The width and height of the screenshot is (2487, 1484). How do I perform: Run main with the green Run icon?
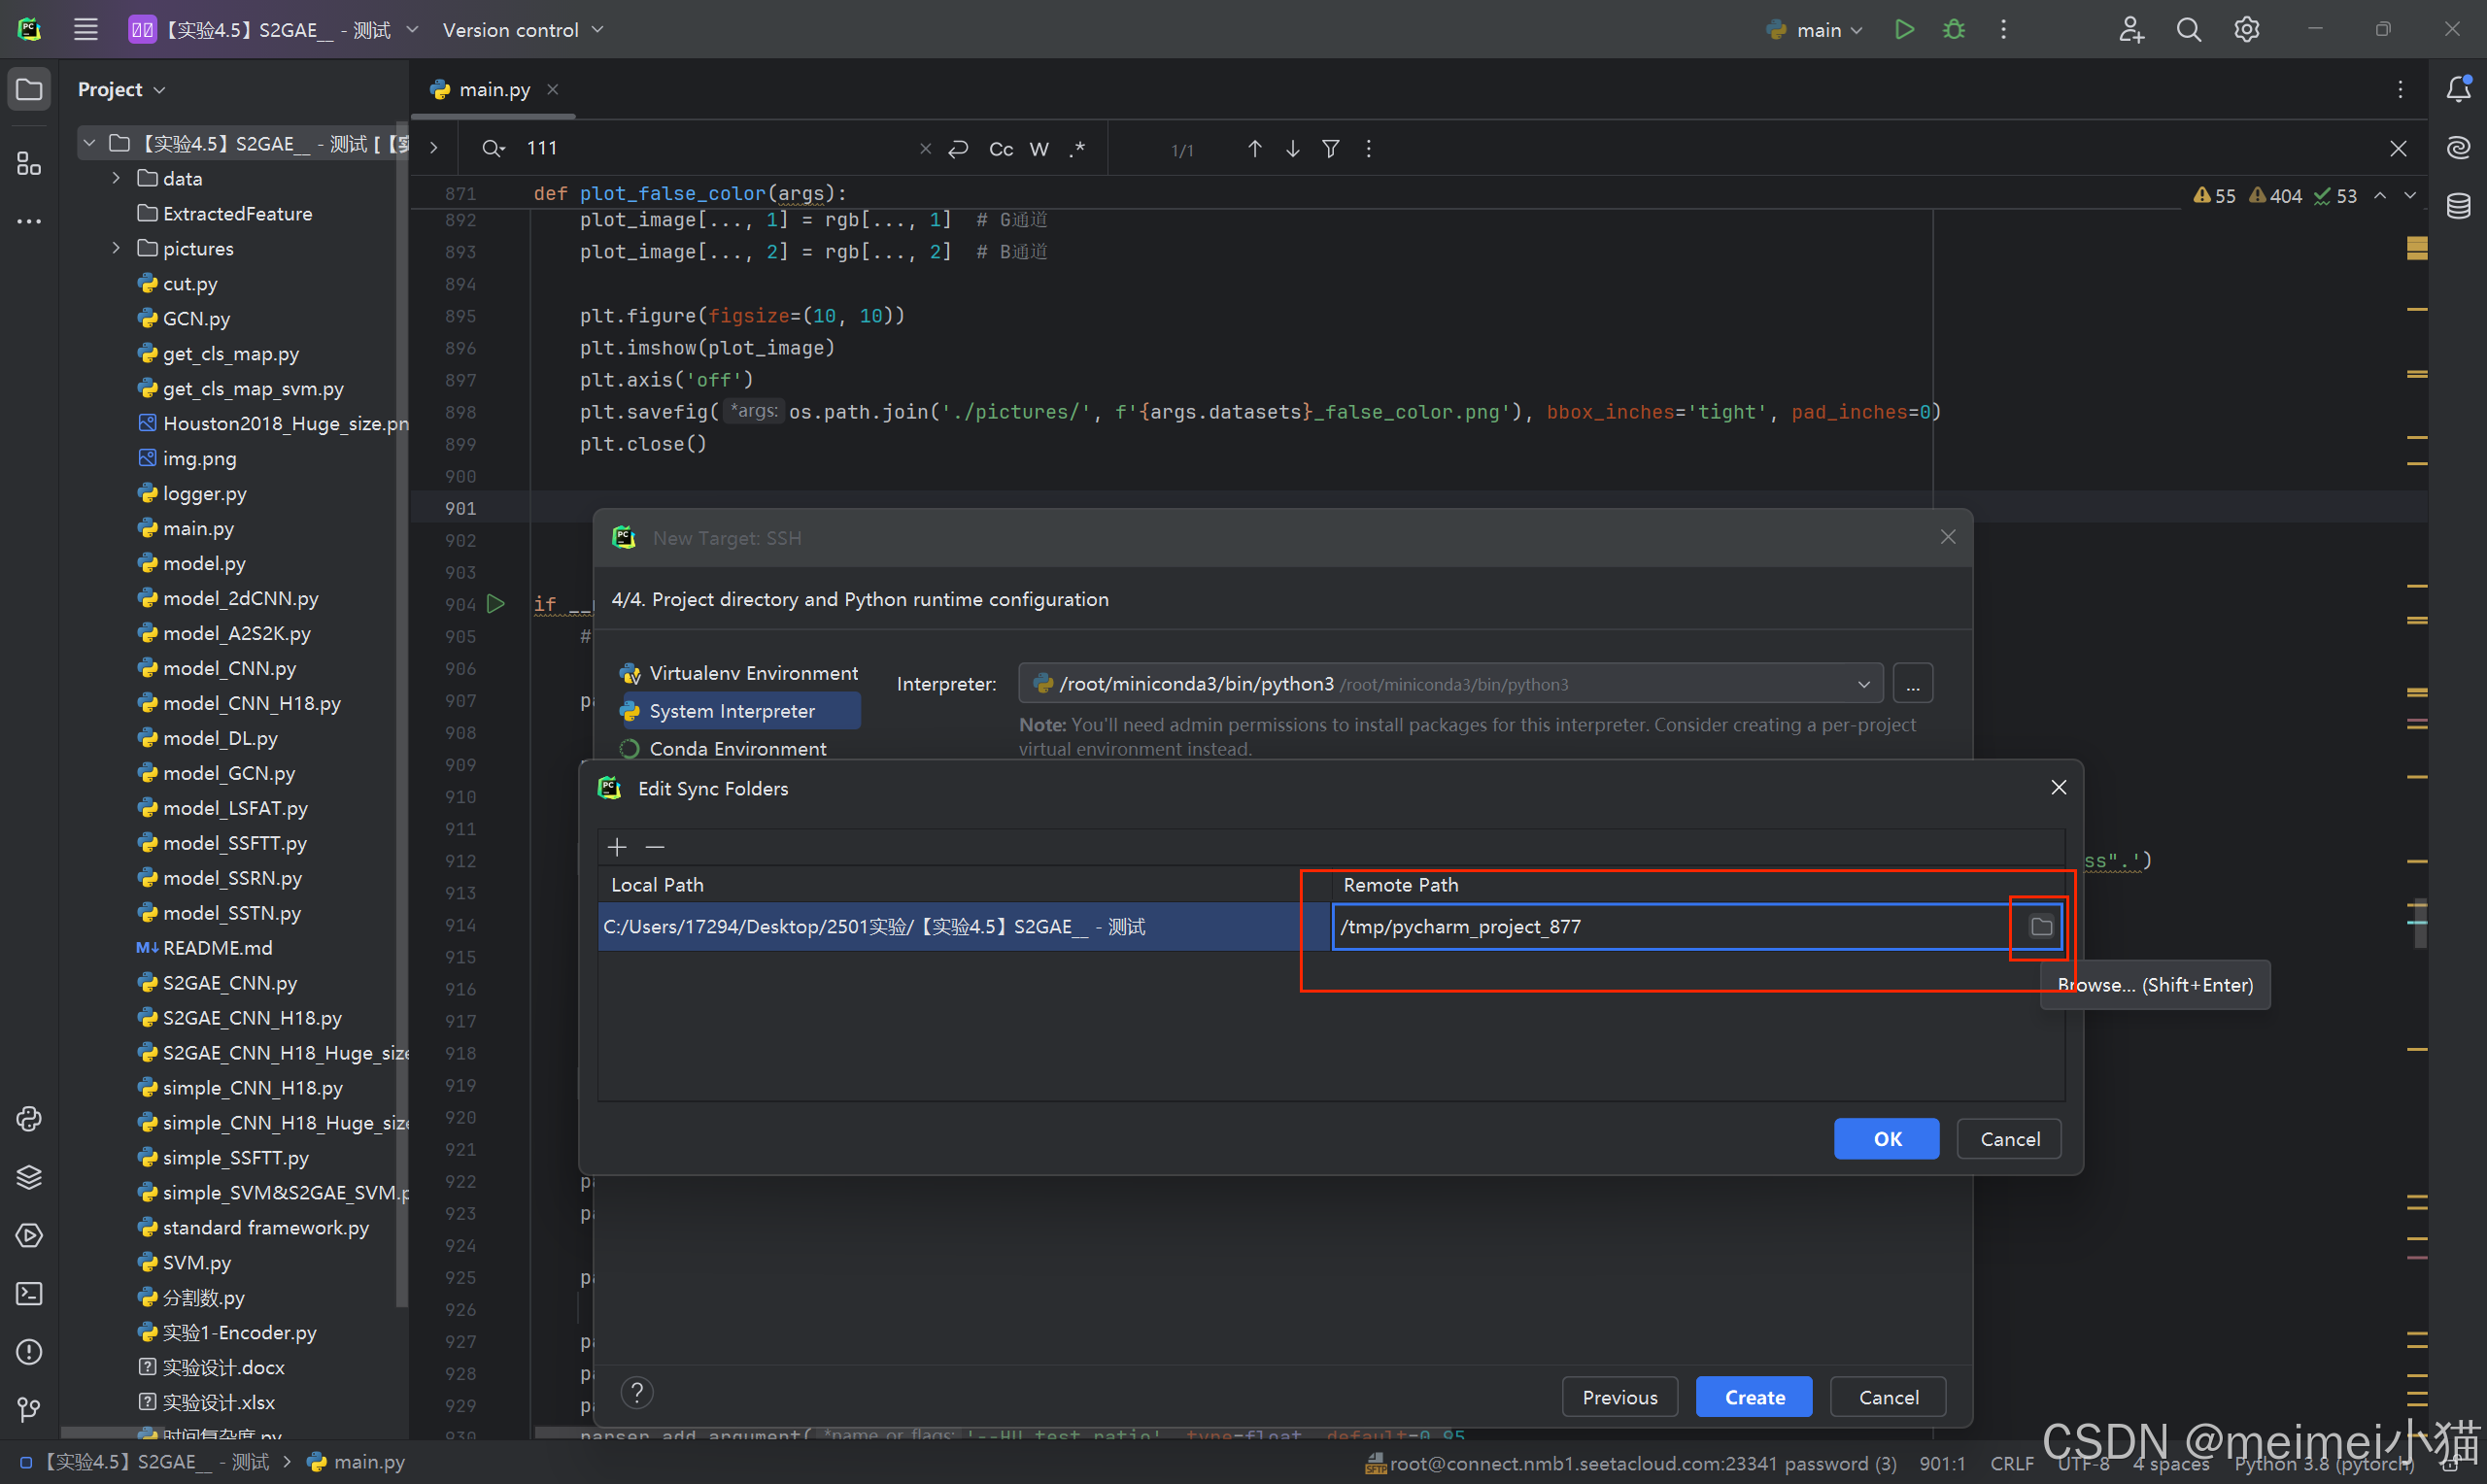click(1904, 30)
